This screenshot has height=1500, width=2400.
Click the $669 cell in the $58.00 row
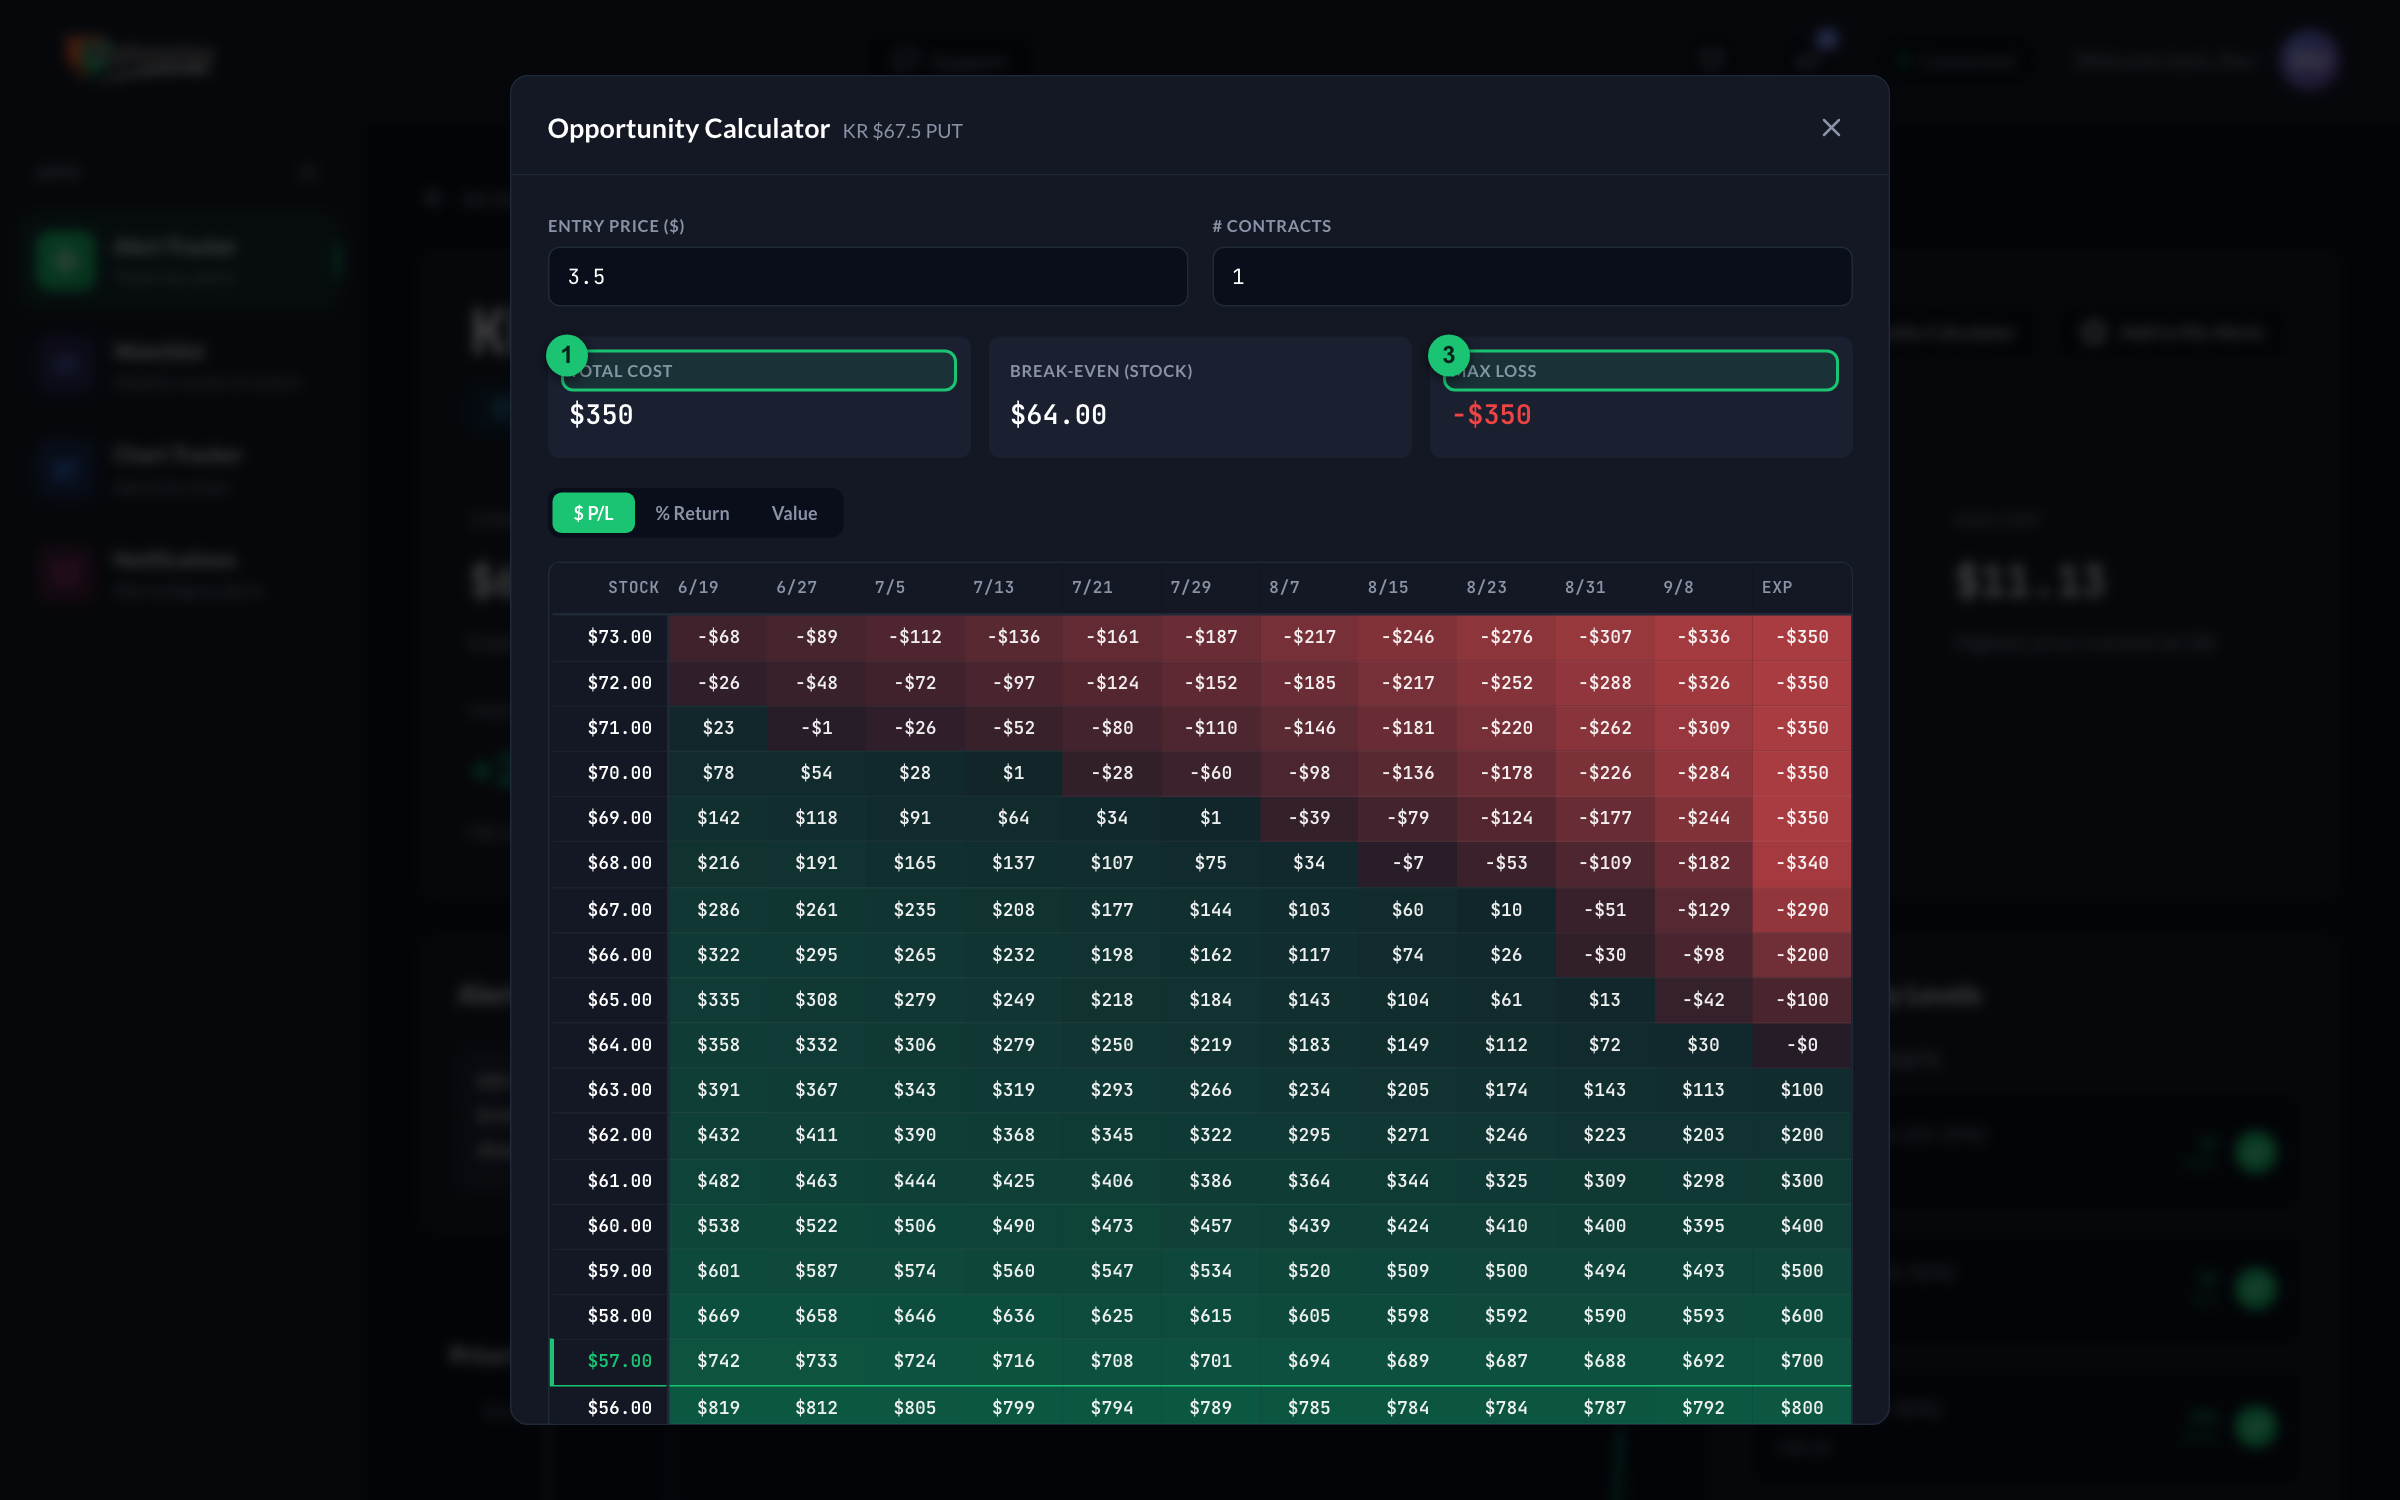point(718,1316)
